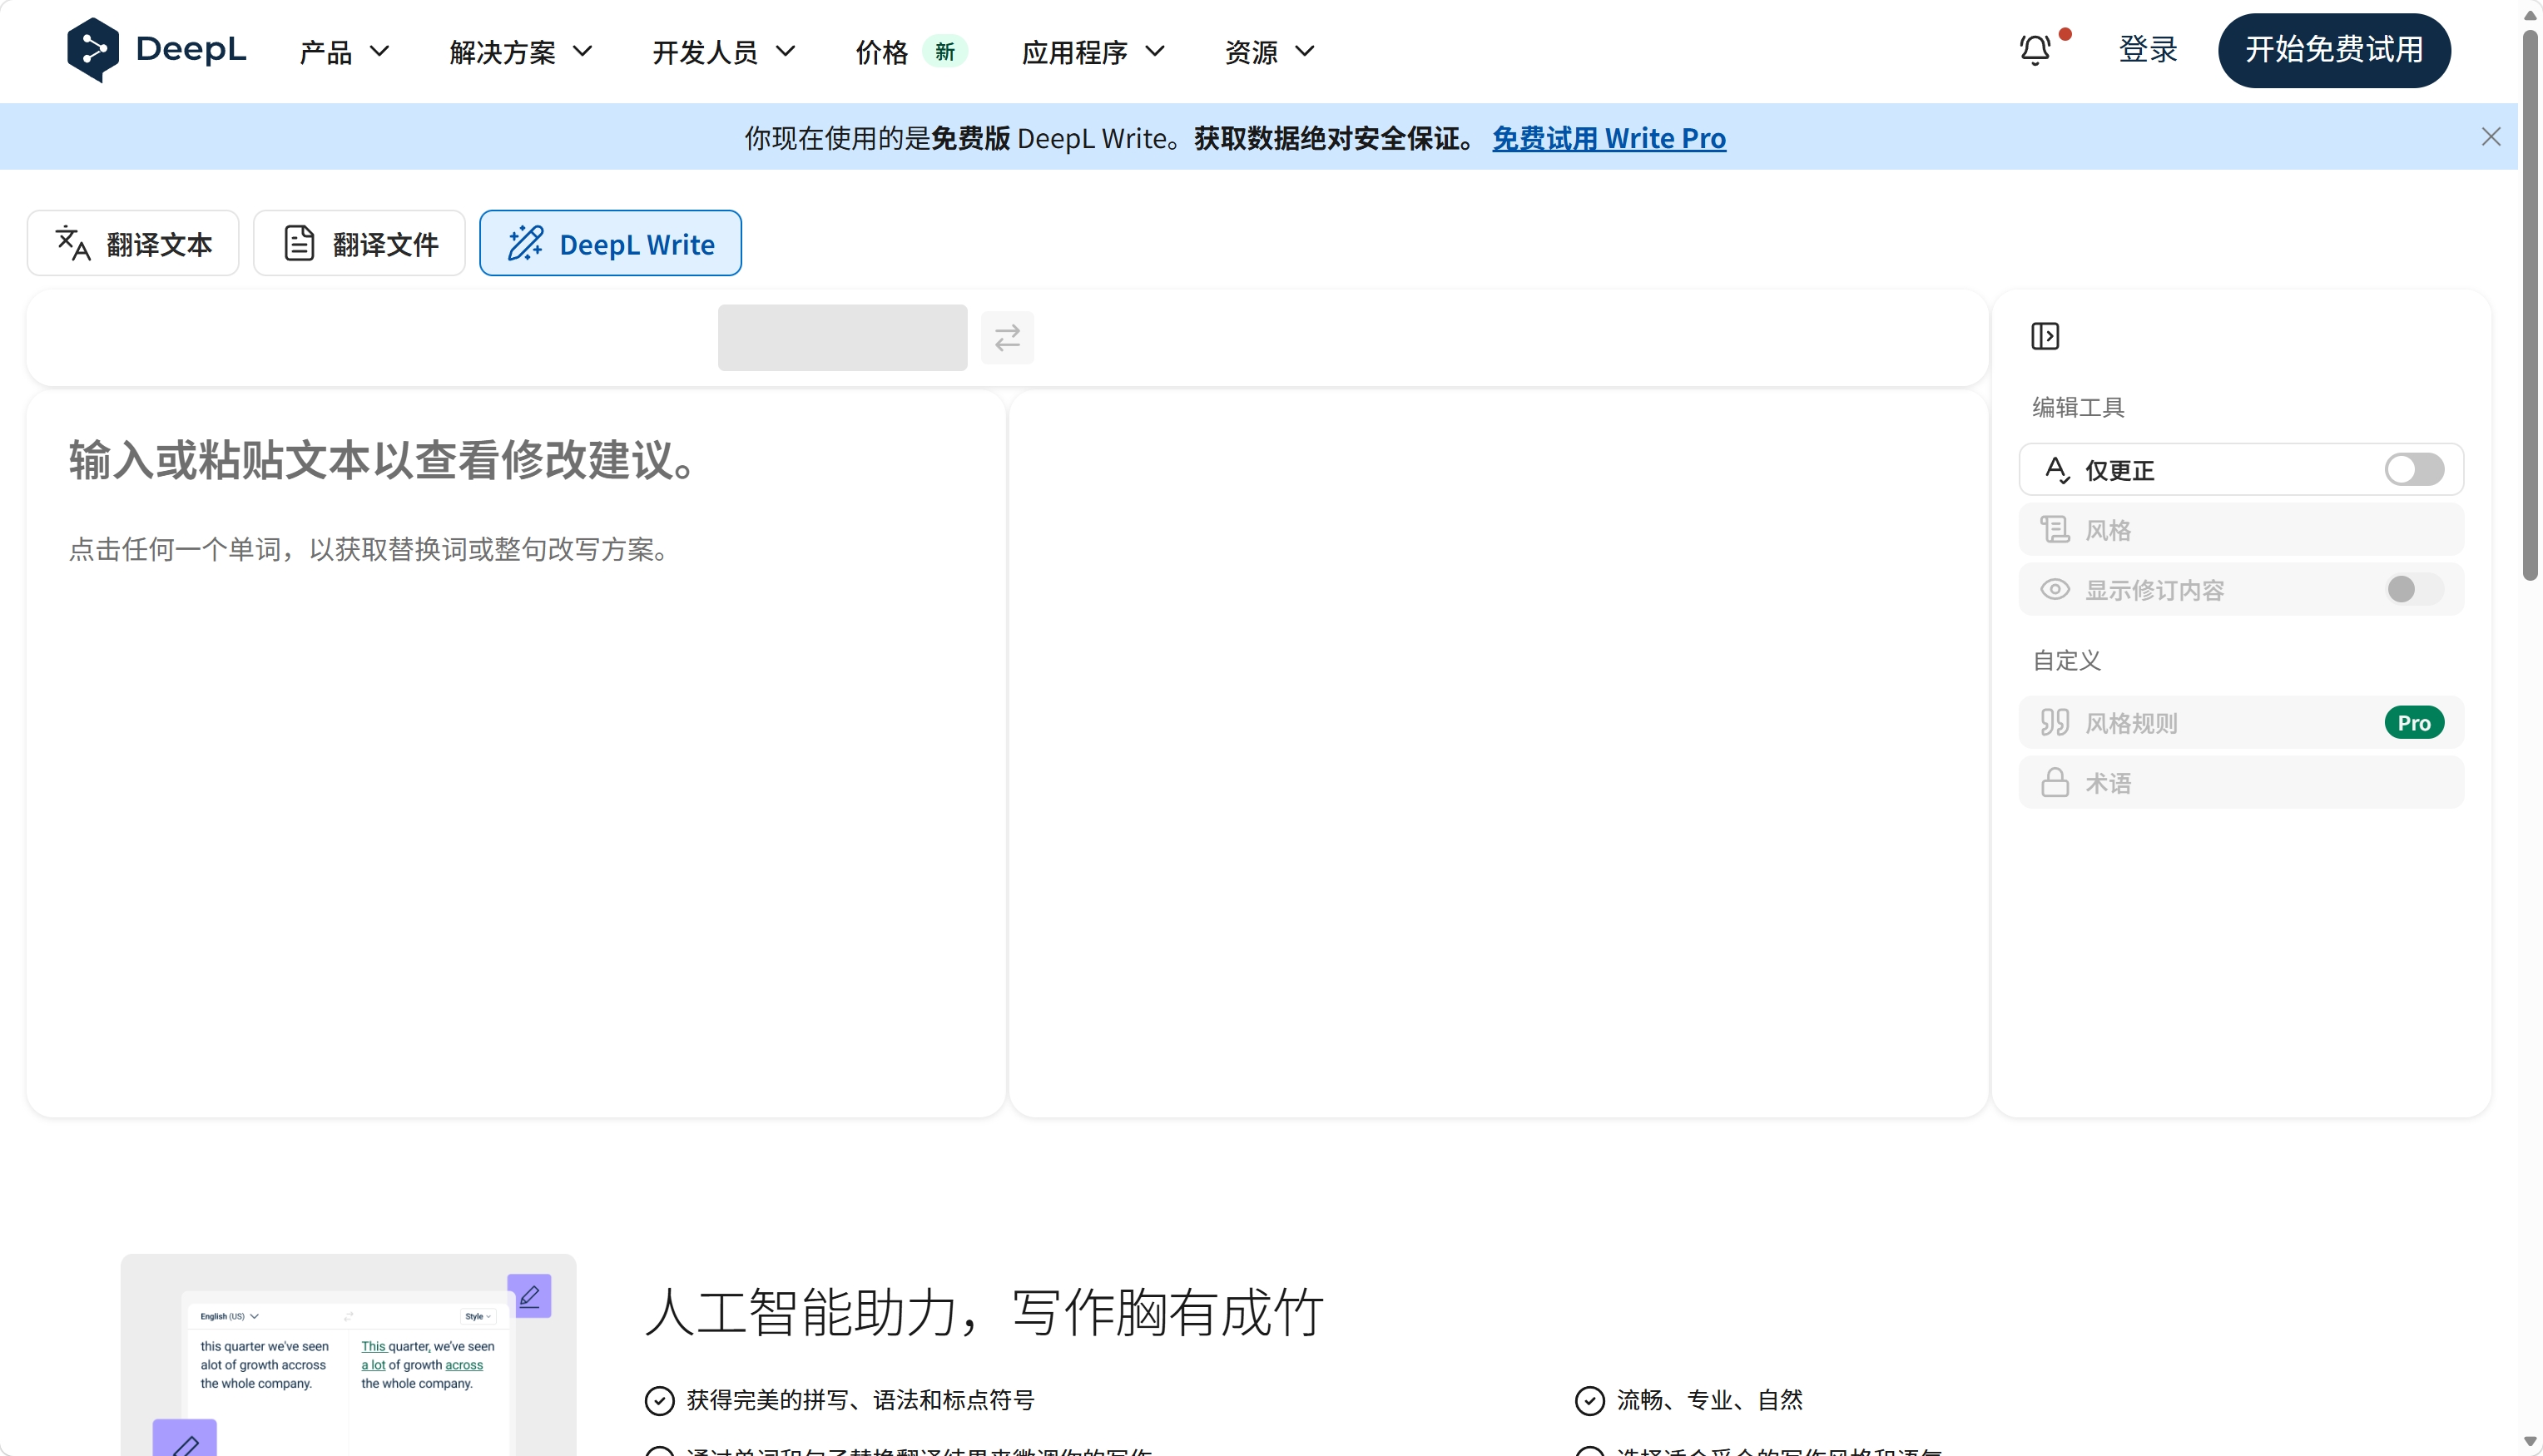The height and width of the screenshot is (1456, 2543).
Task: Expand the 解决方案 dropdown menu
Action: point(521,51)
